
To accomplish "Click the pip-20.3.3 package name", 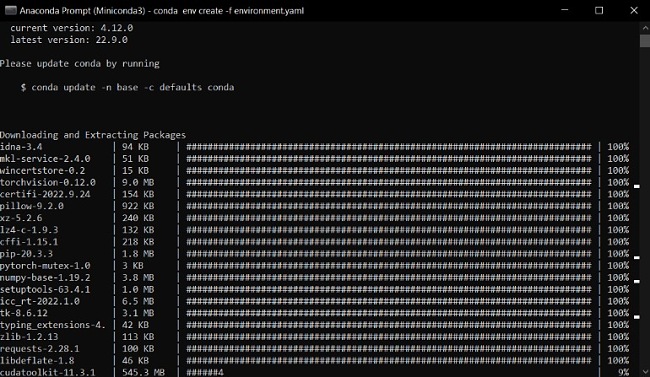I will coord(27,254).
